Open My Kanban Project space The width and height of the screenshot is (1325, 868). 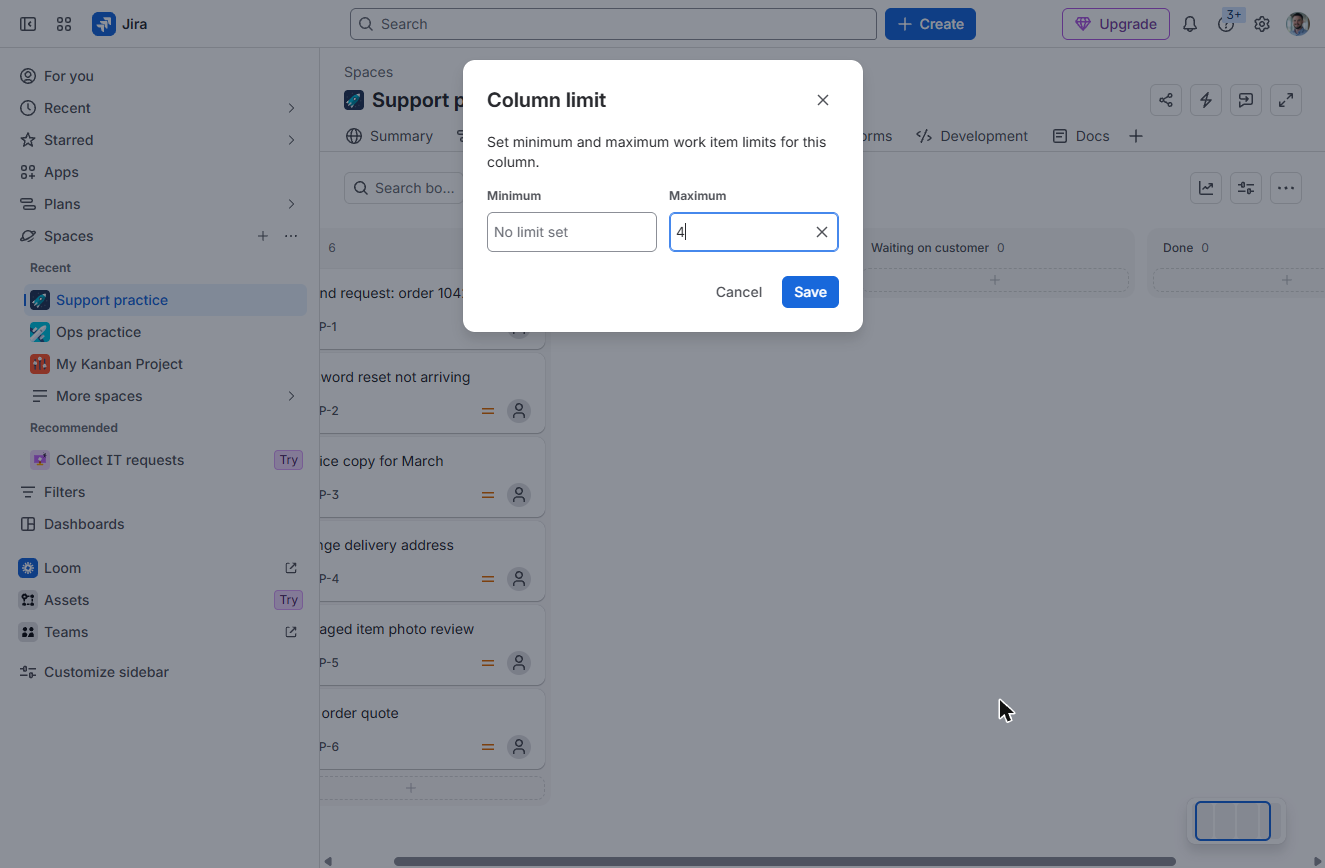tap(166, 364)
